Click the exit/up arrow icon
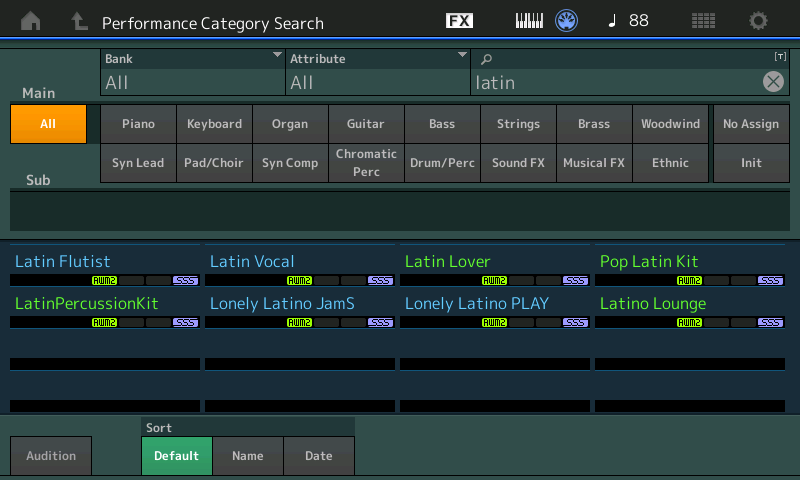 click(x=79, y=21)
